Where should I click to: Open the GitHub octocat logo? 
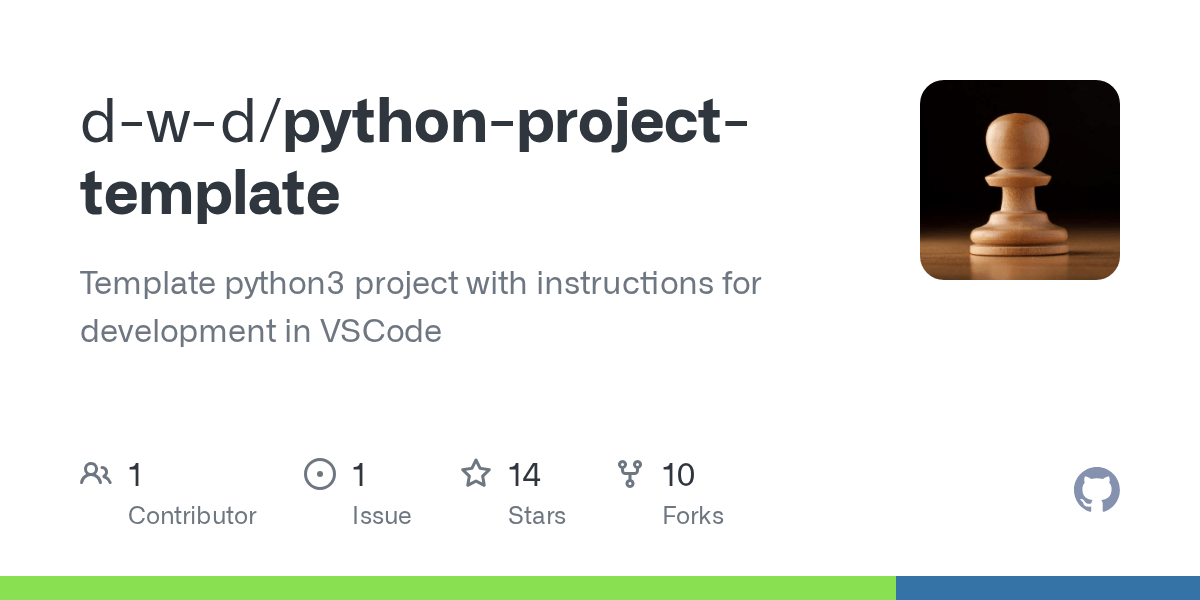[1097, 490]
